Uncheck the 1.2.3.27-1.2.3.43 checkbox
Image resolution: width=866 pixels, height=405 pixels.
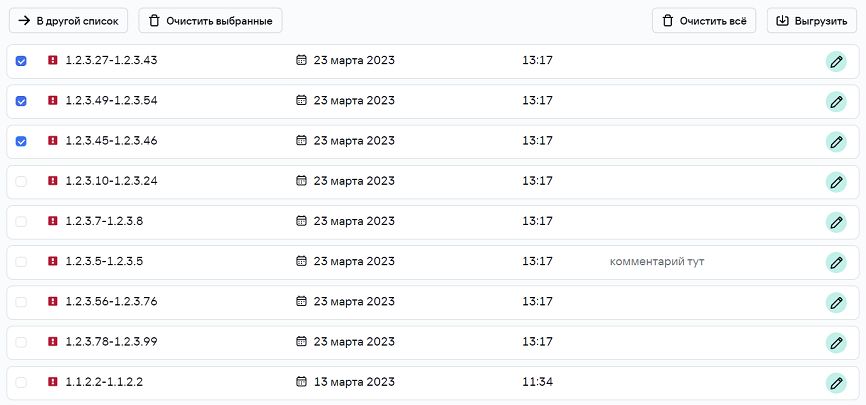point(21,61)
